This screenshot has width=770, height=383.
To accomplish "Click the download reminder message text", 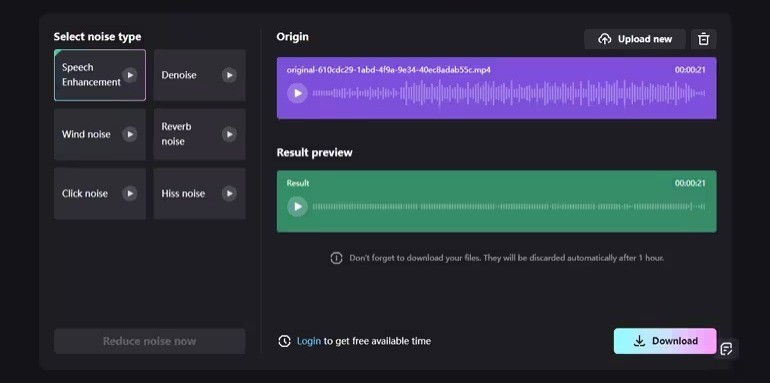I will [x=506, y=258].
